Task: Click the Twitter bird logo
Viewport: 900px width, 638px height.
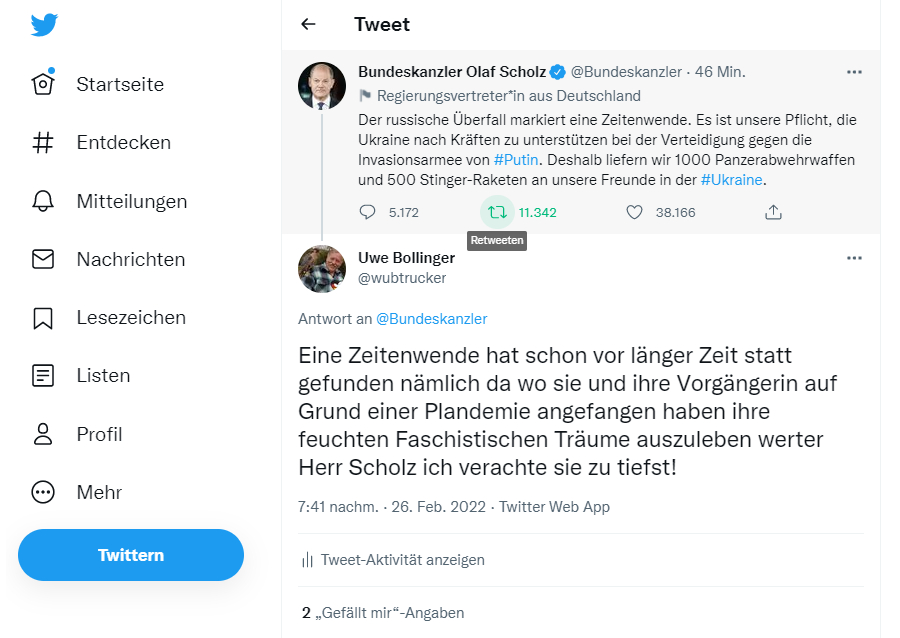Action: [x=44, y=25]
